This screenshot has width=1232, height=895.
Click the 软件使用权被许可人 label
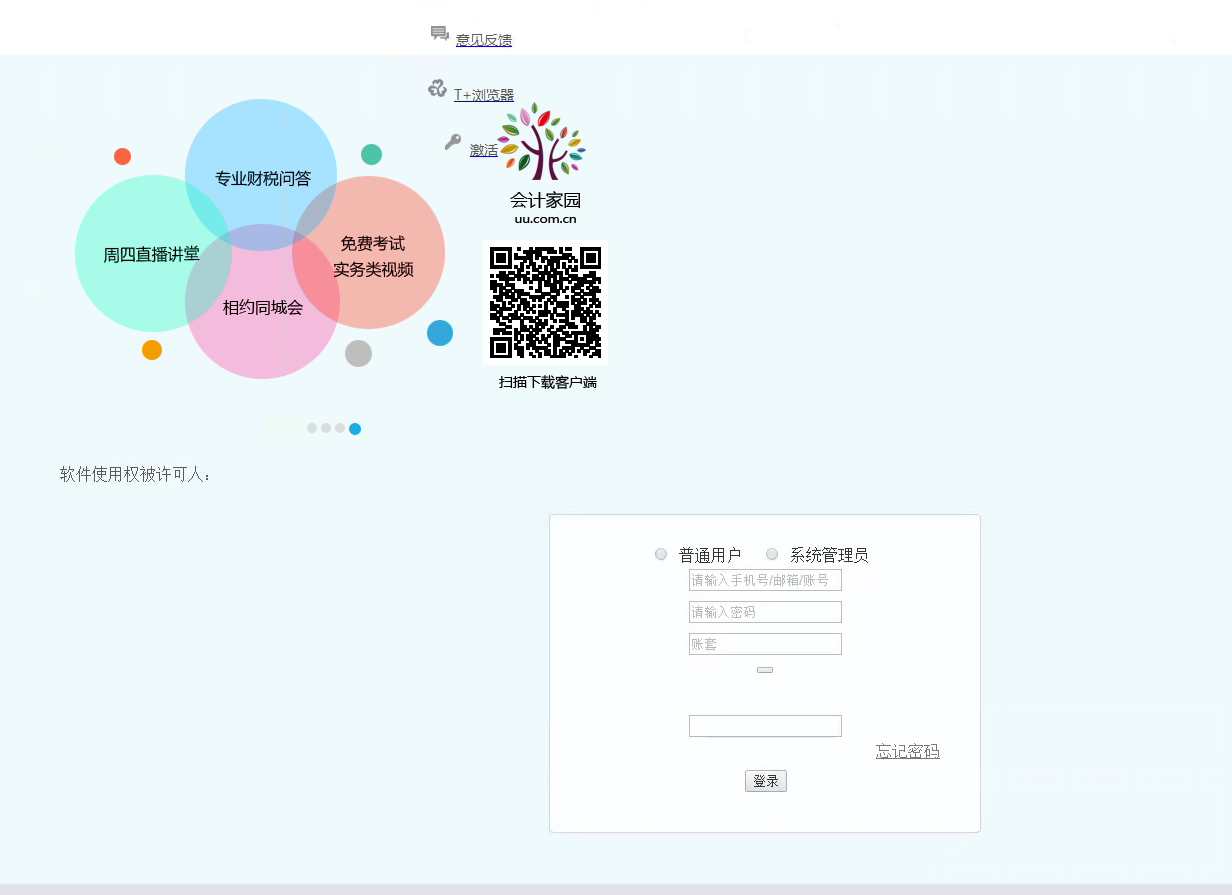(x=136, y=474)
